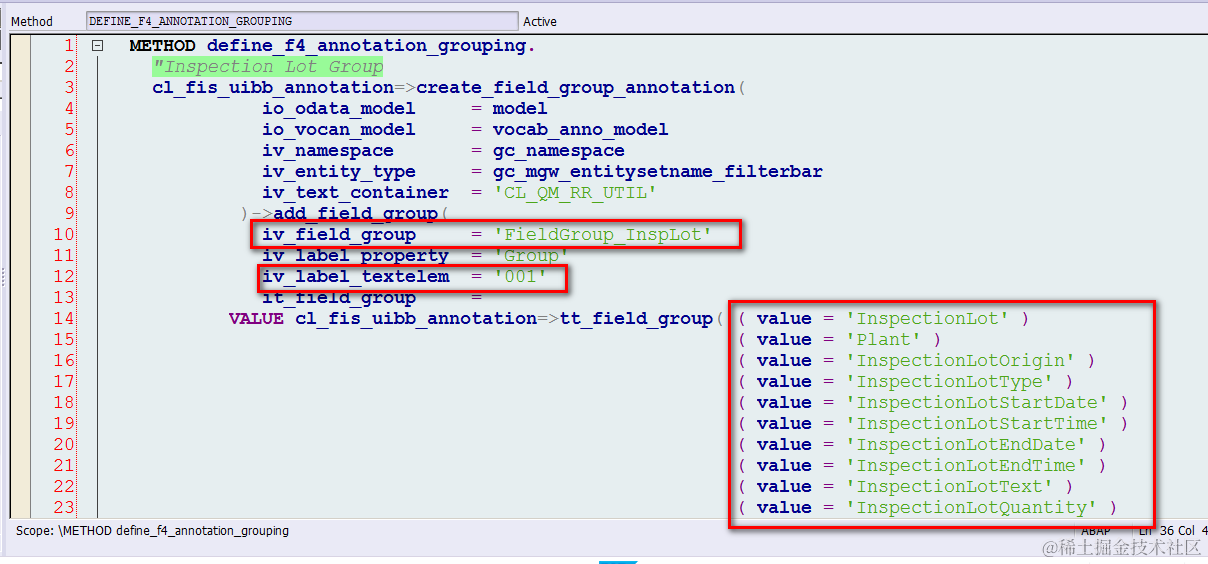The image size is (1208, 564).
Task: Click the Method name field DEFINE_F4_ANNOTATION_GROUPING
Action: click(303, 21)
